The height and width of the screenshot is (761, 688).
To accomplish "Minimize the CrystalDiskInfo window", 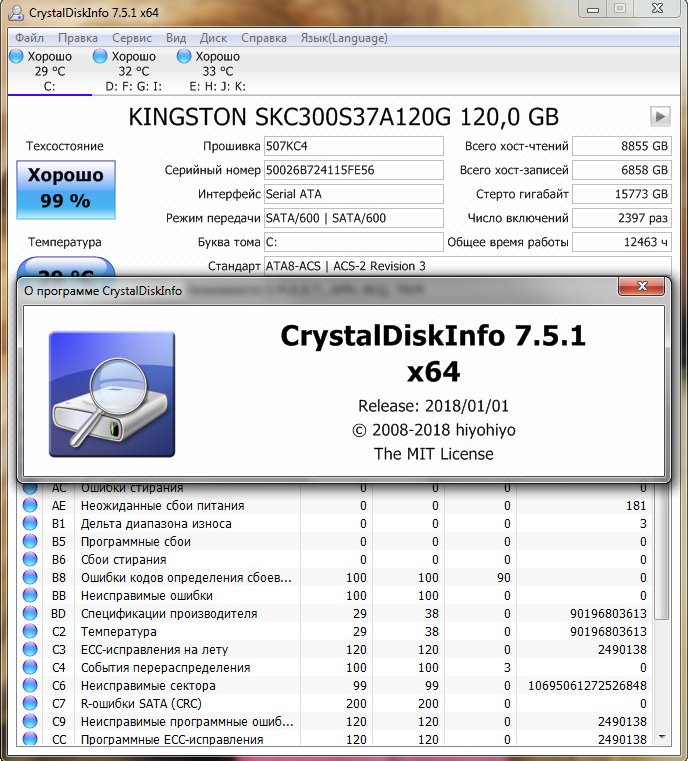I will [x=592, y=9].
